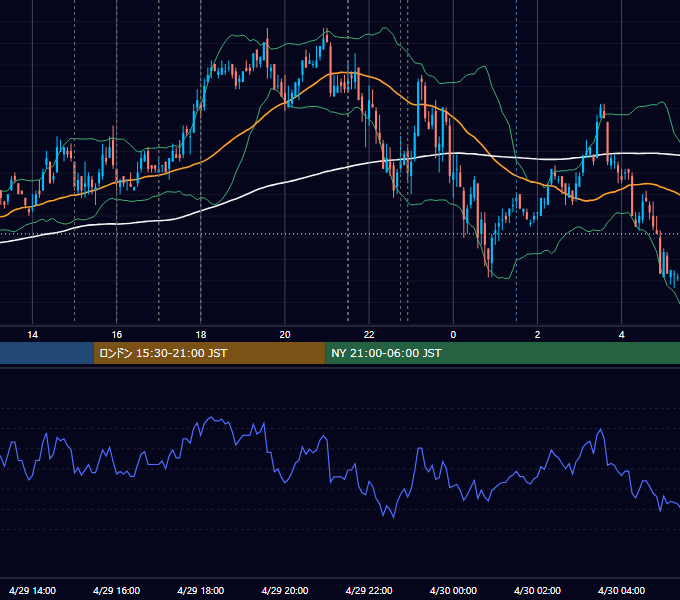Click the 4/29 20:00 time label
The image size is (680, 600).
[x=285, y=590]
